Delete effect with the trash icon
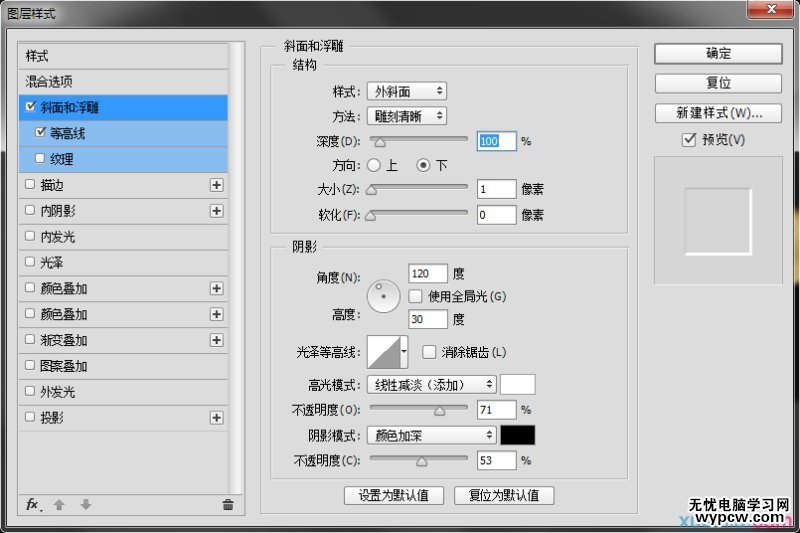 pos(228,504)
